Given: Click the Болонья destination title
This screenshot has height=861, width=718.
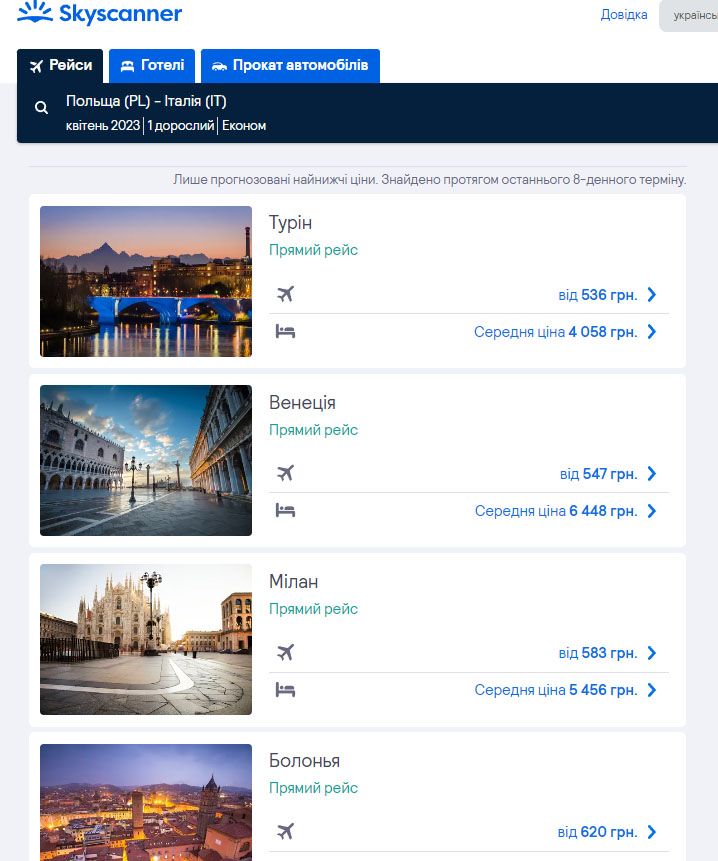Looking at the screenshot, I should [x=305, y=761].
